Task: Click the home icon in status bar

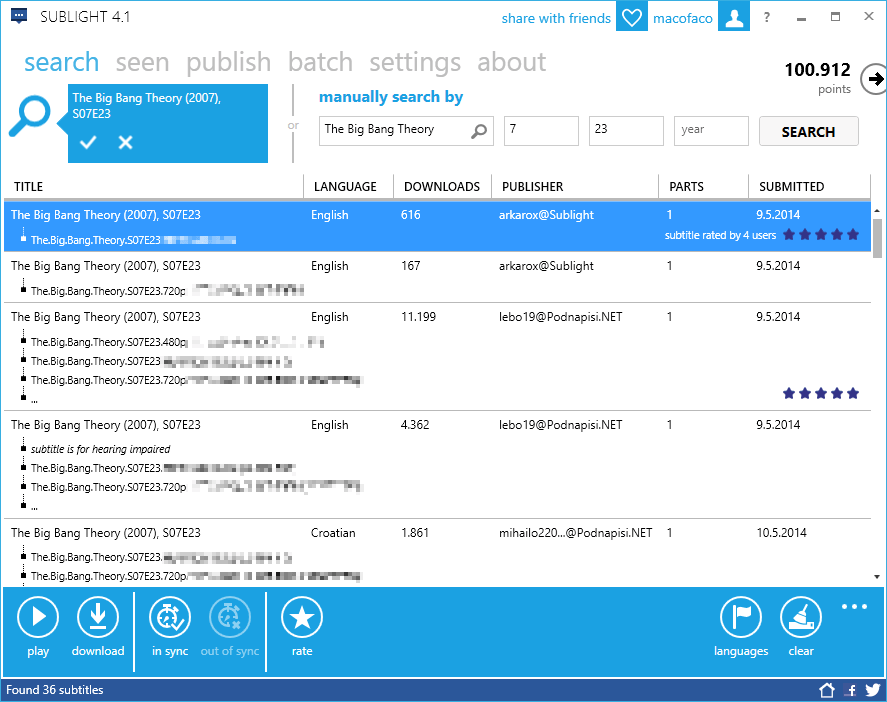Action: coord(827,690)
